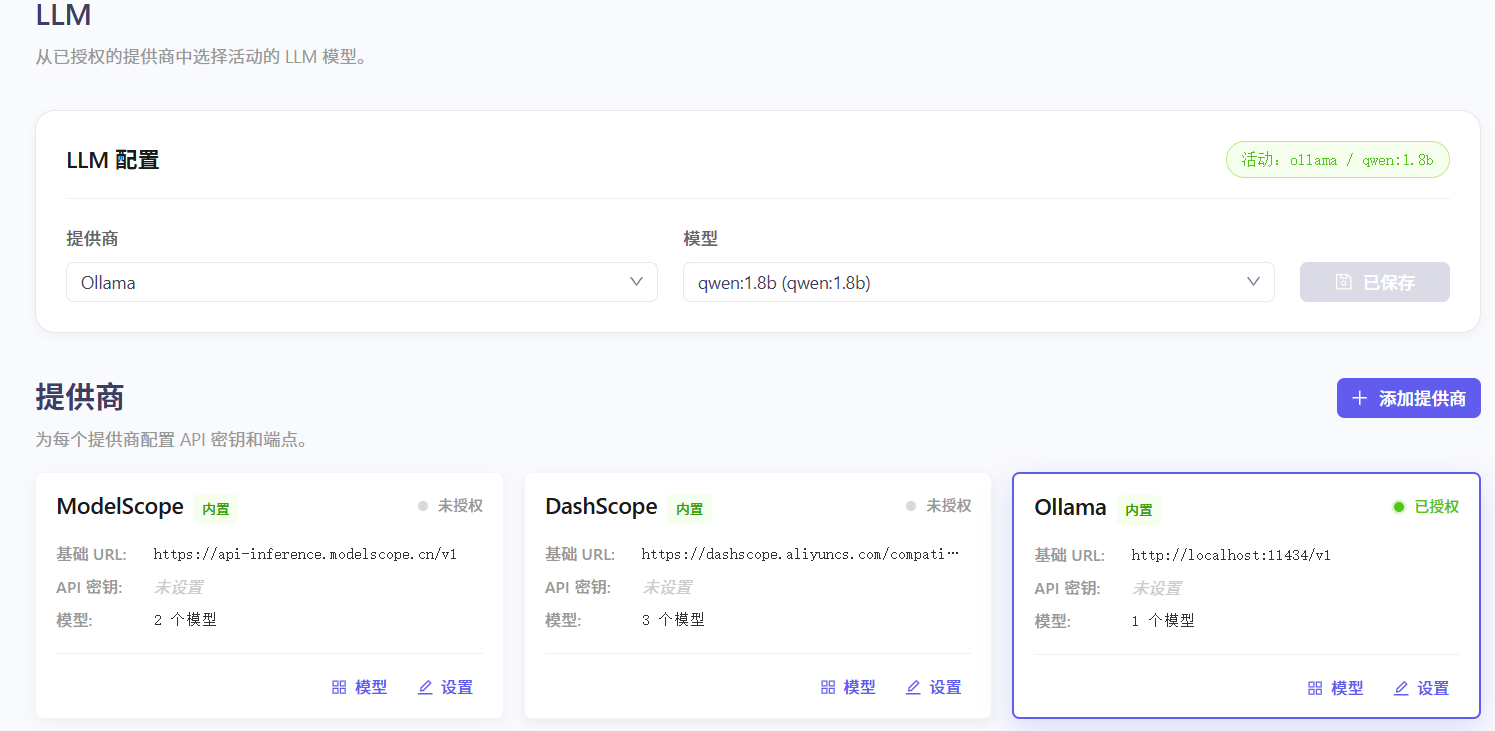Image resolution: width=1495 pixels, height=731 pixels.
Task: Expand the 模型 qwen:1.8b dropdown
Action: (x=977, y=282)
